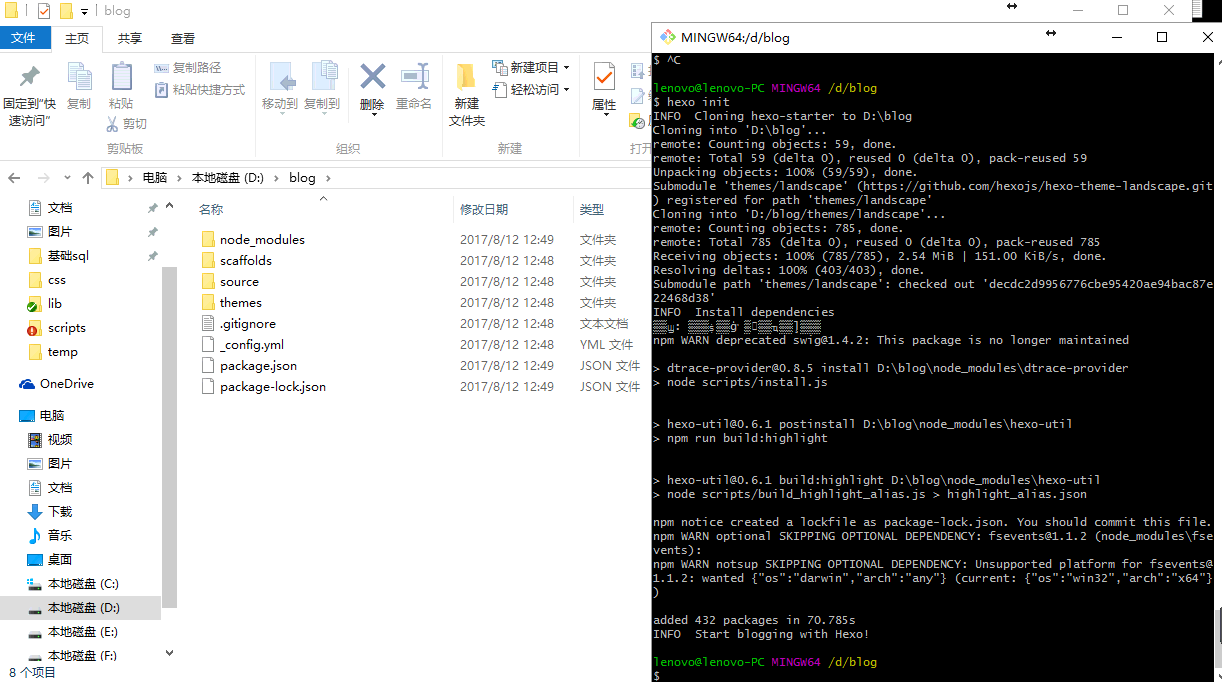Open the 文件 tab
Image resolution: width=1222 pixels, height=682 pixels.
23,38
